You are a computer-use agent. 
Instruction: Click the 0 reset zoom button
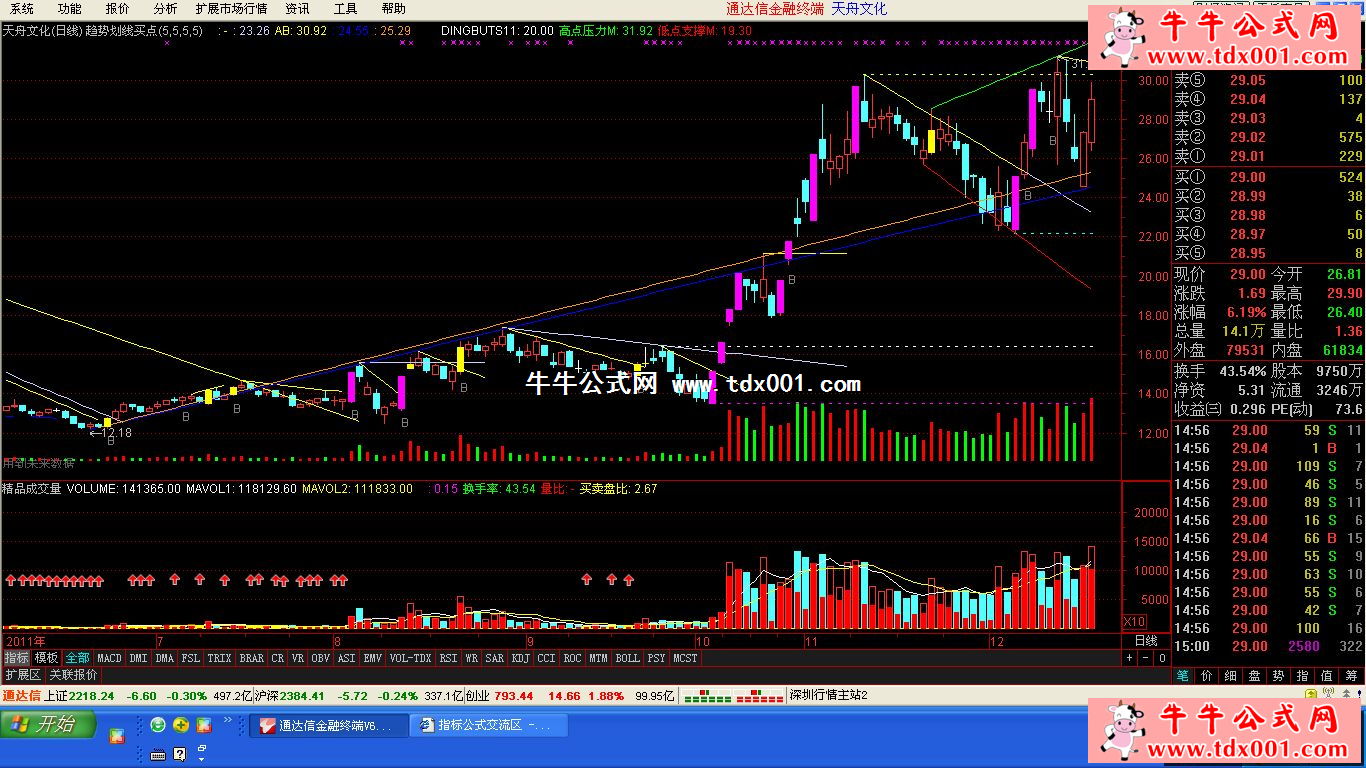click(1161, 658)
